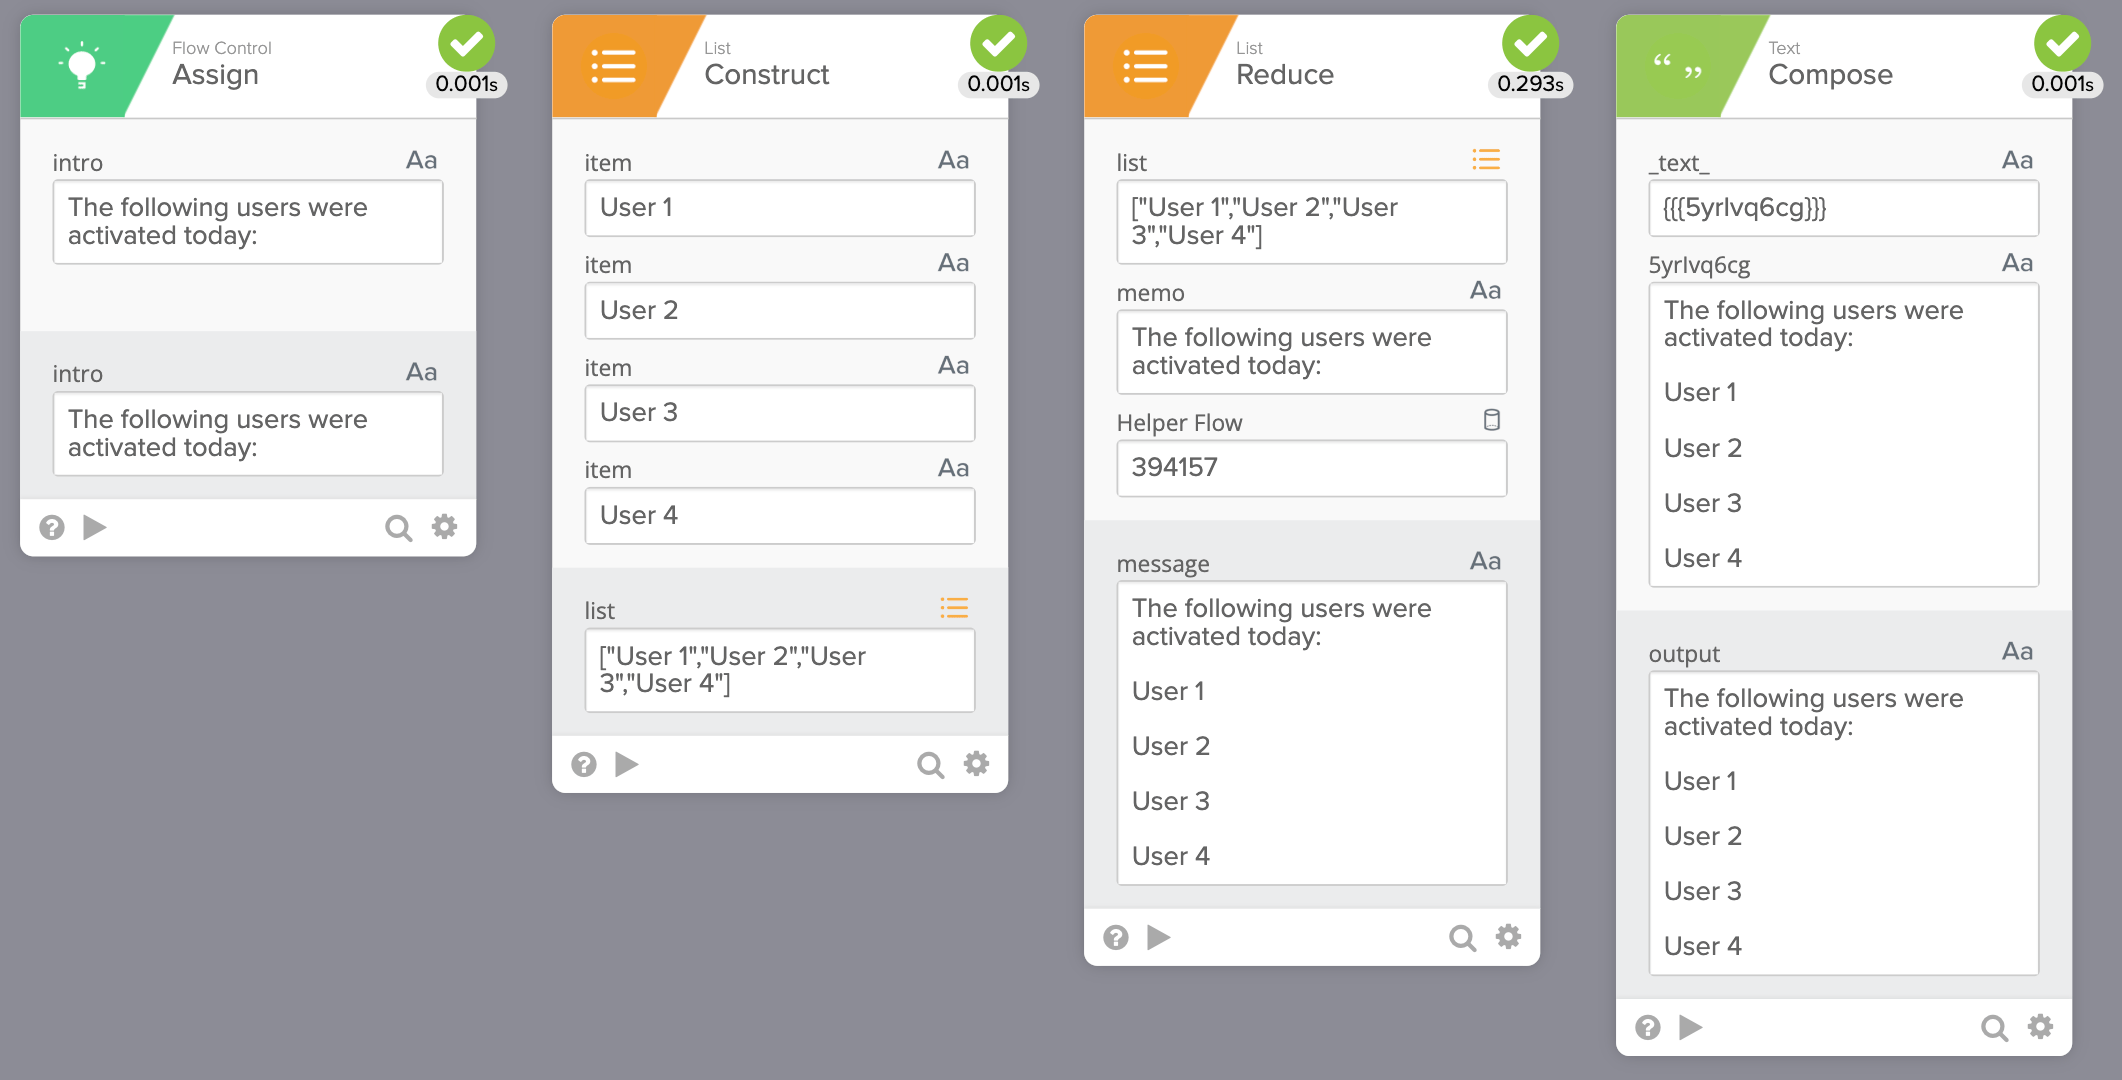
Task: Open settings gear on the Construct card
Action: (x=976, y=764)
